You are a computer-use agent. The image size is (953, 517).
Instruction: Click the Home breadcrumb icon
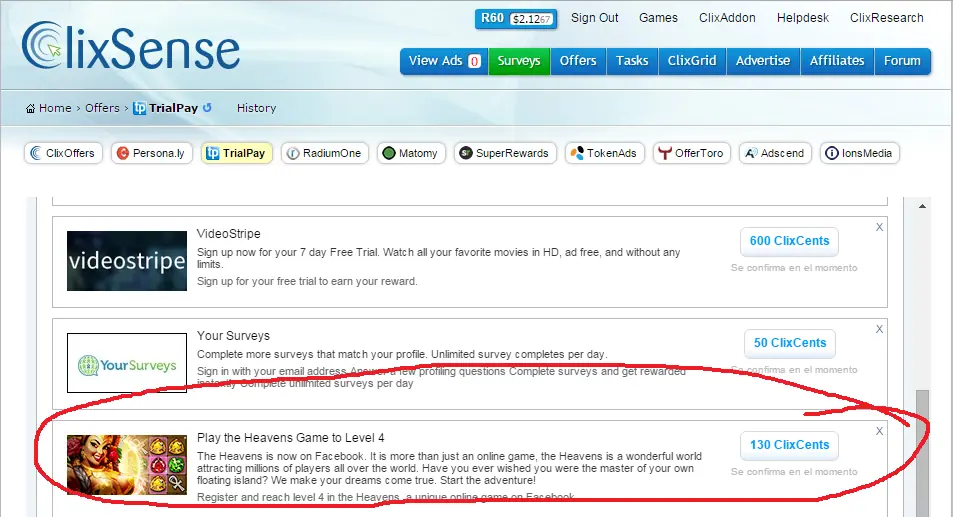pos(30,109)
